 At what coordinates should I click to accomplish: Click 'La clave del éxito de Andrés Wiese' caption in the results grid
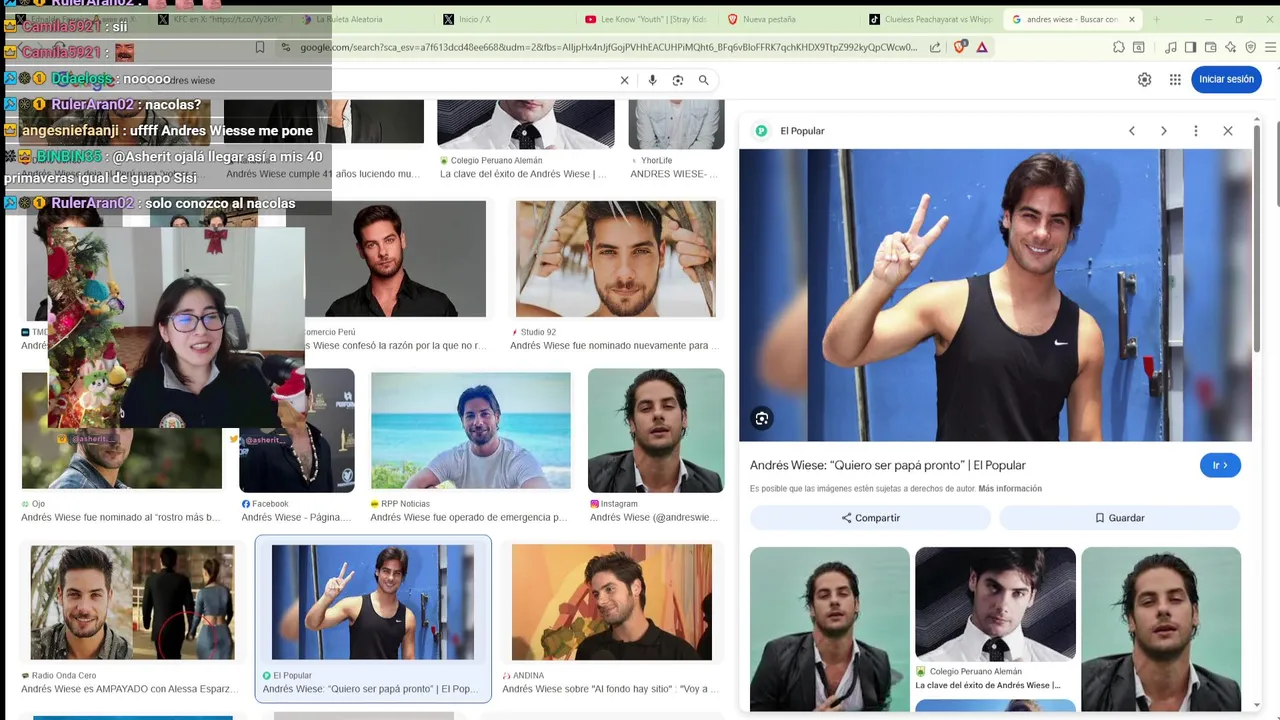pyautogui.click(x=523, y=174)
